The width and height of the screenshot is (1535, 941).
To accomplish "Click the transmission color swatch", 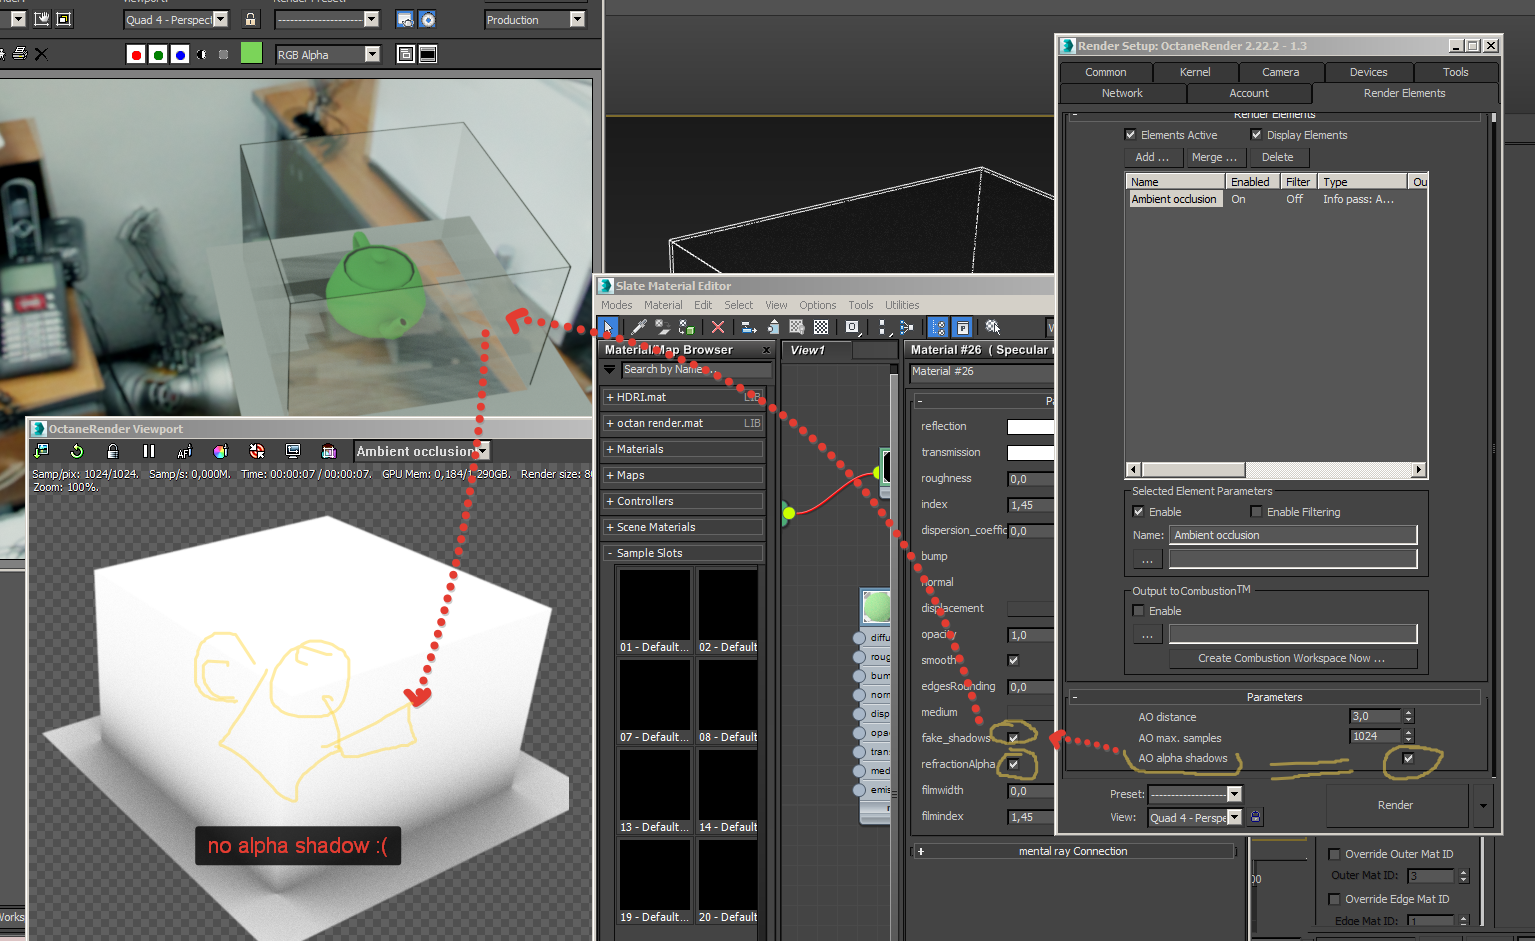I will [x=1030, y=452].
